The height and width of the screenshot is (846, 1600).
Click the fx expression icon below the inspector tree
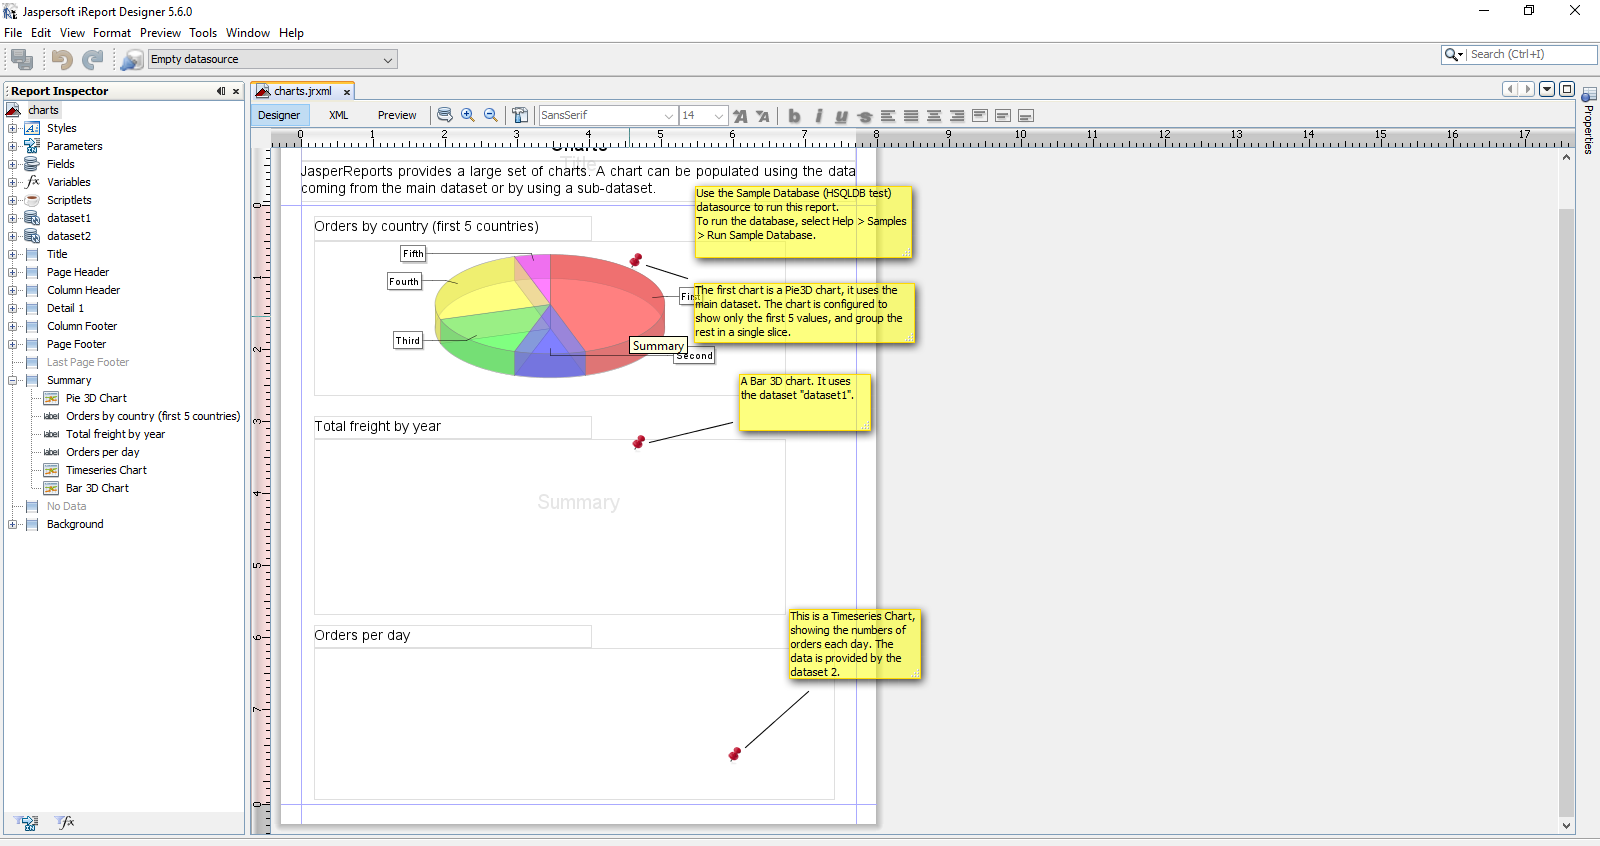point(66,823)
